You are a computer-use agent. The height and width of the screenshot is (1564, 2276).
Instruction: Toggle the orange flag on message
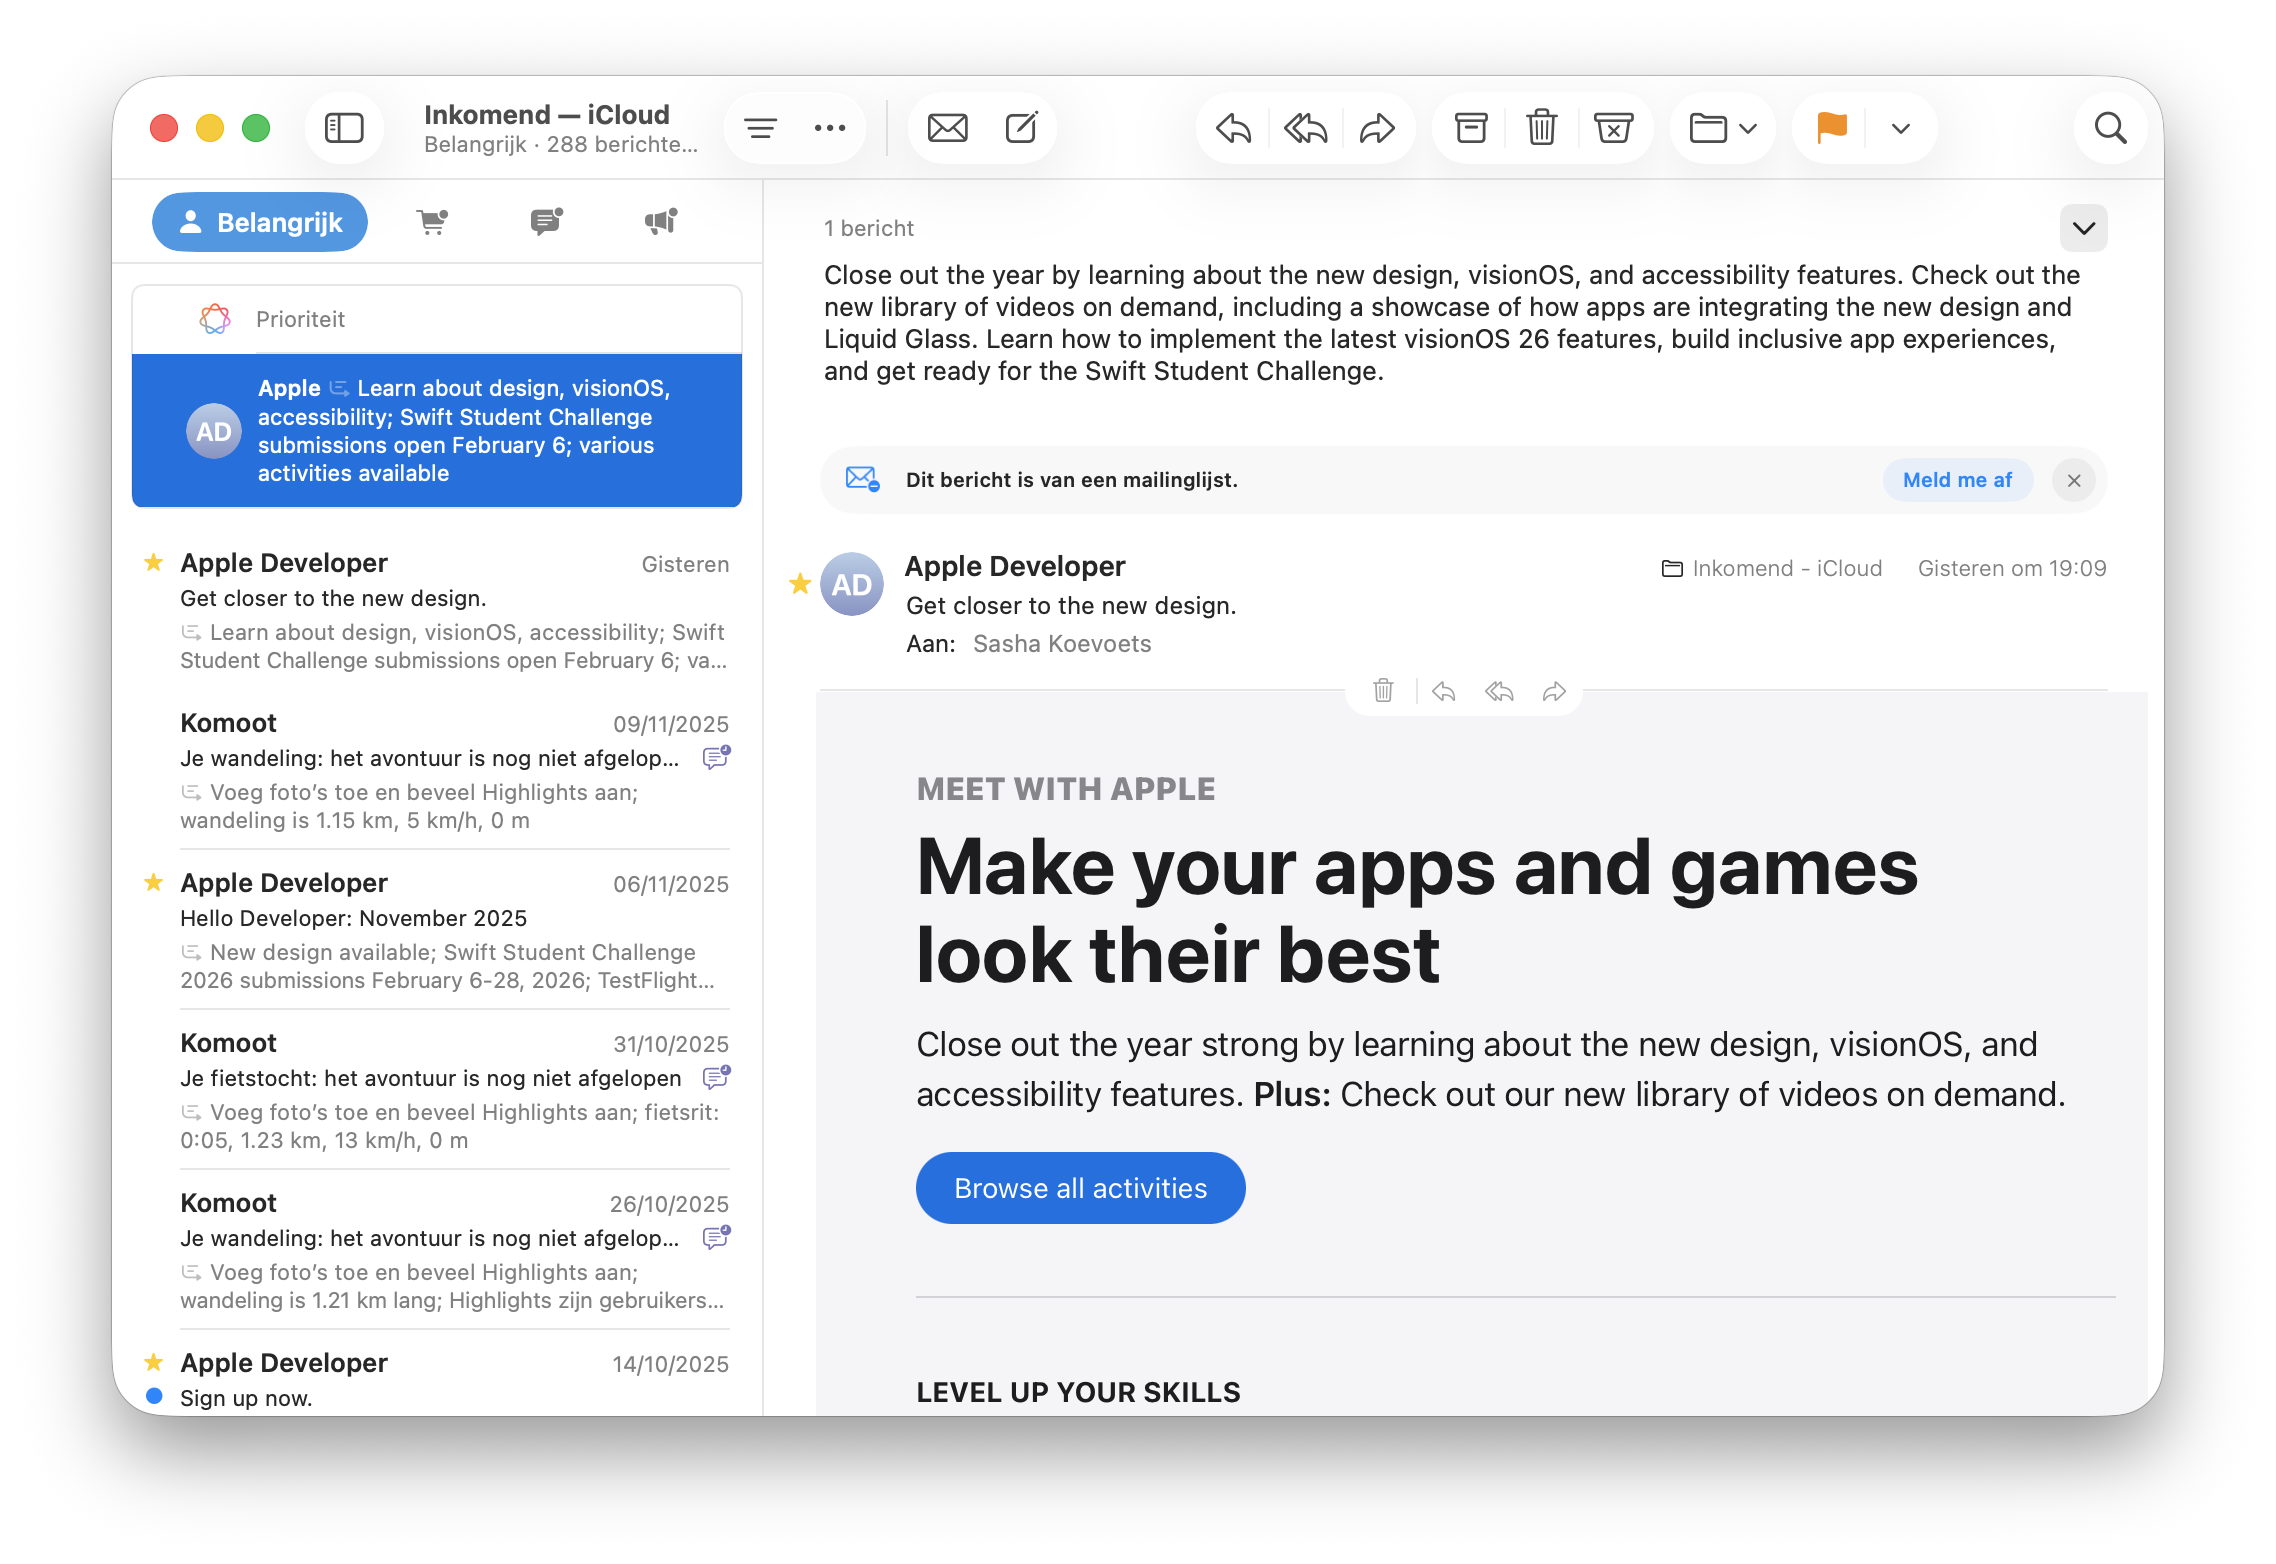point(1831,128)
